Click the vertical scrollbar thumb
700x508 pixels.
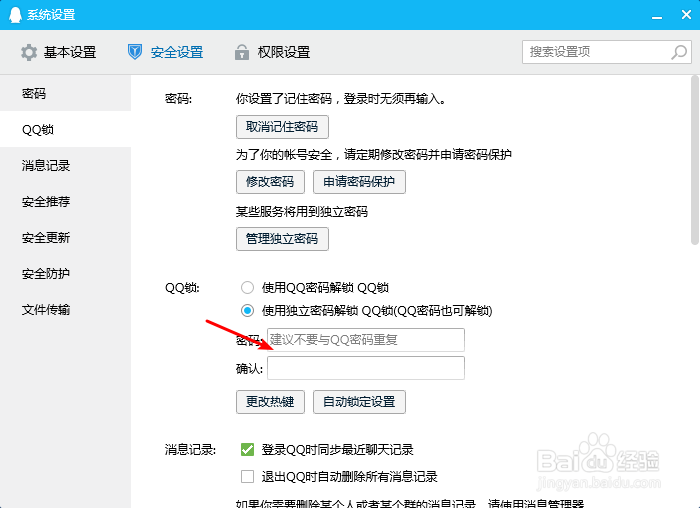pos(694,160)
